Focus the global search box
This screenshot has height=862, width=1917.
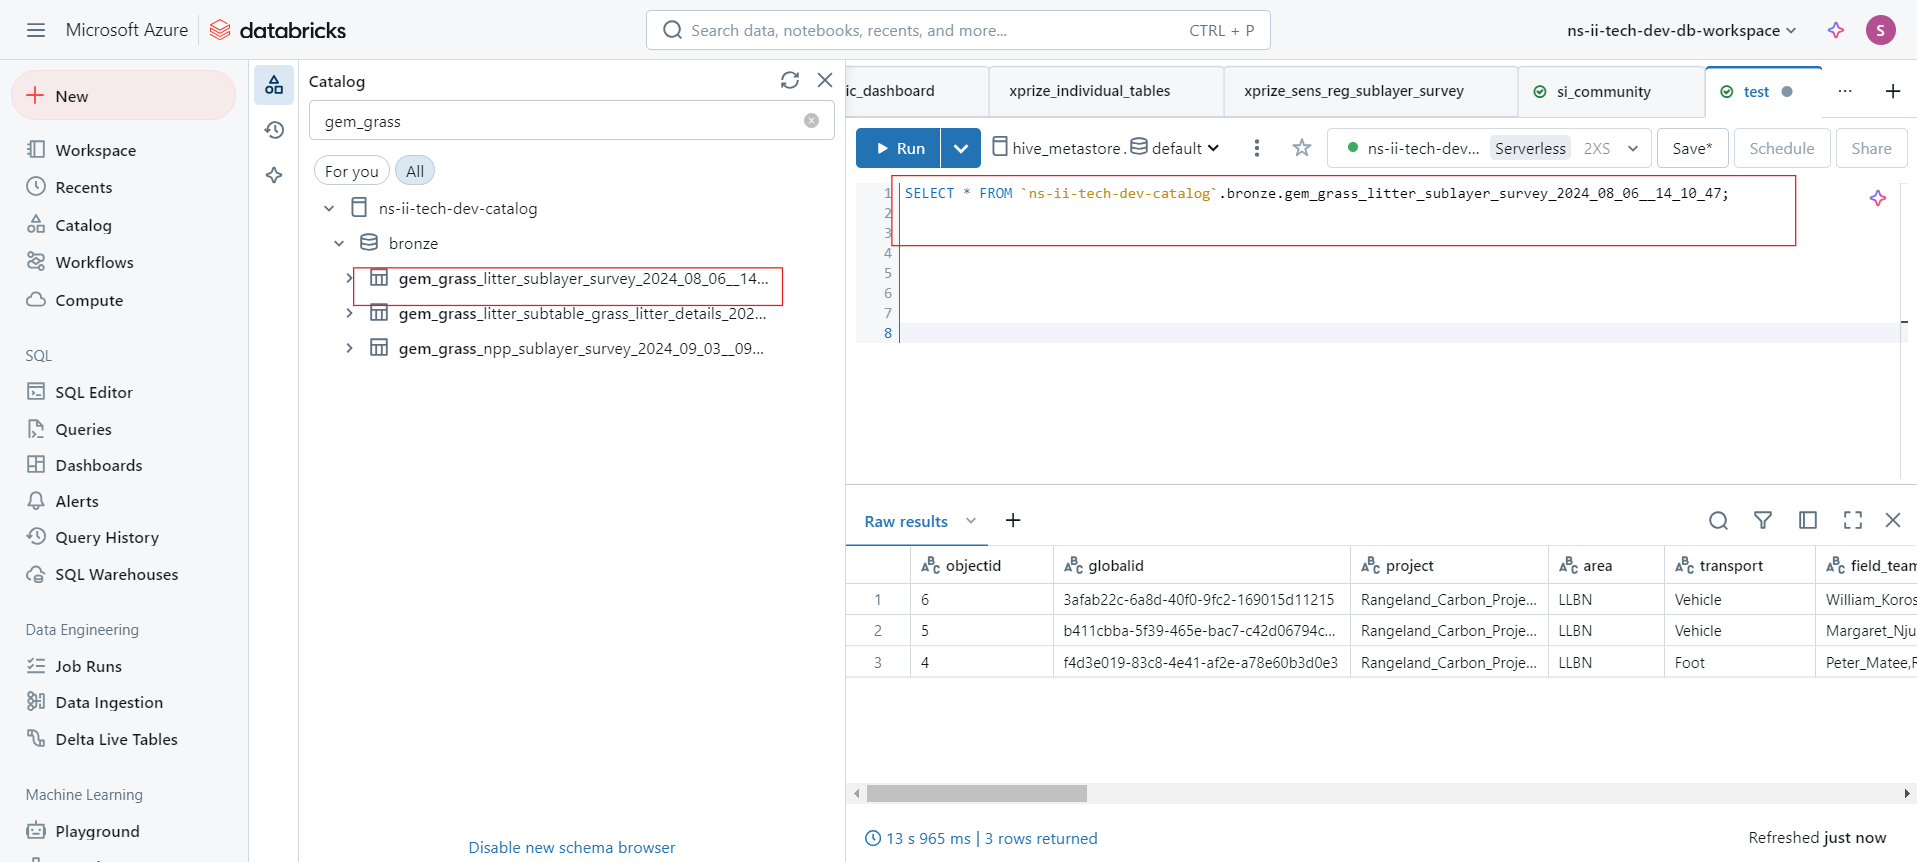click(958, 30)
